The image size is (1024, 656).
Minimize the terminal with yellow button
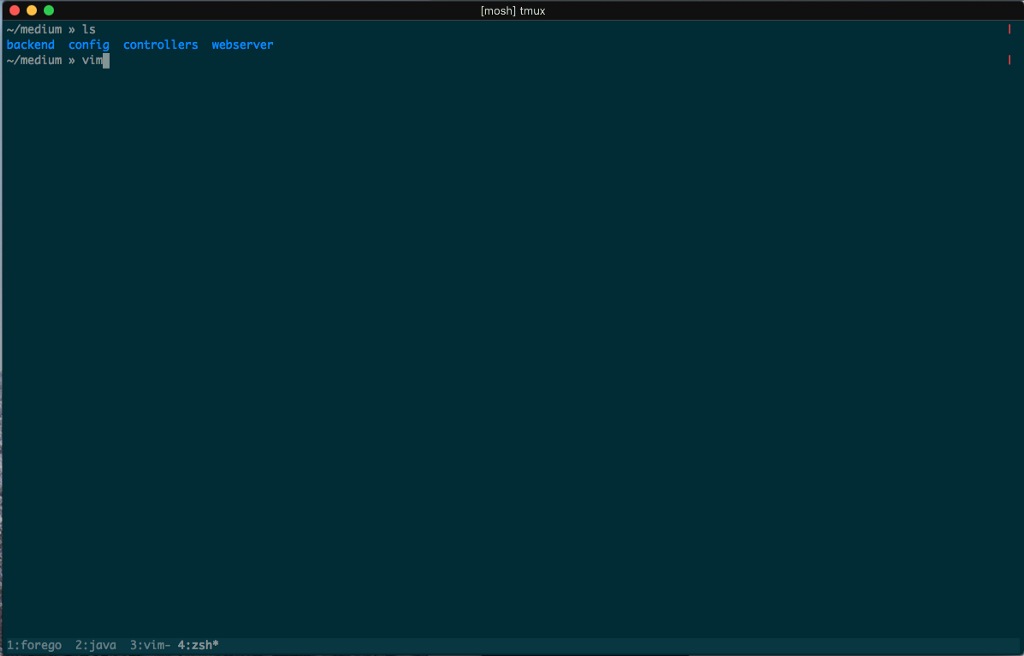31,10
